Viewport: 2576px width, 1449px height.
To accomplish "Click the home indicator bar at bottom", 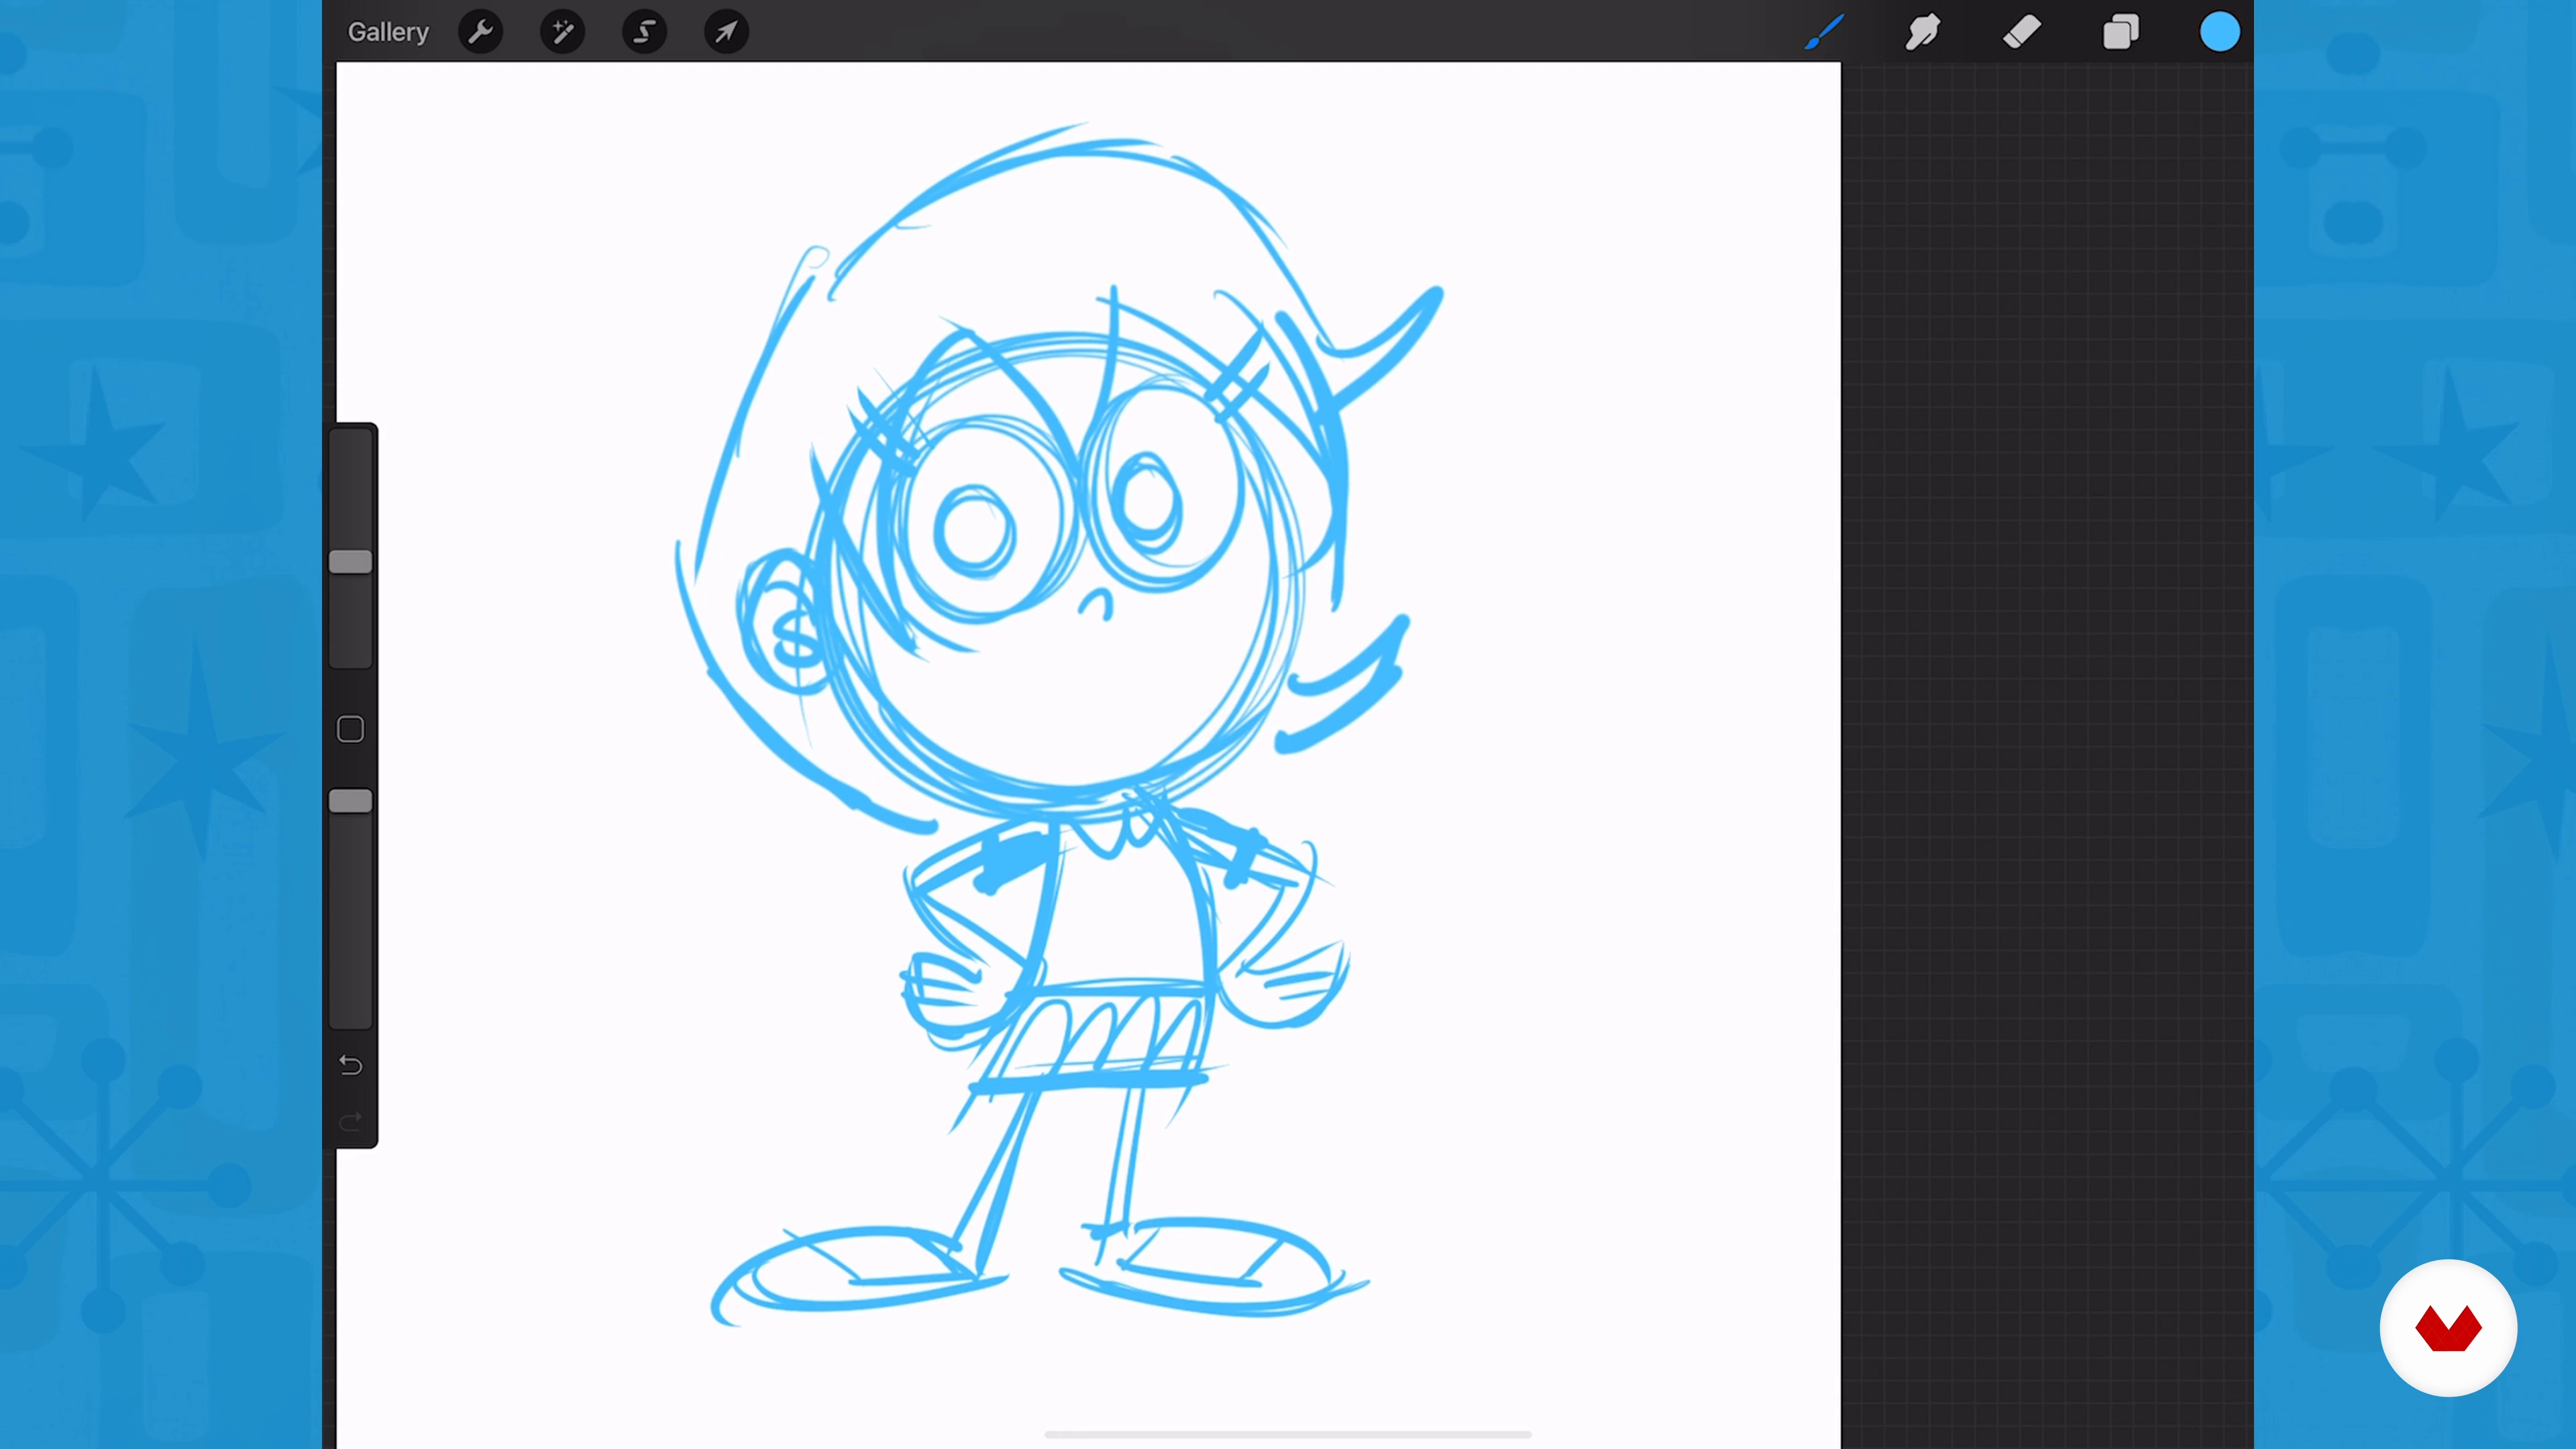I will (1288, 1434).
